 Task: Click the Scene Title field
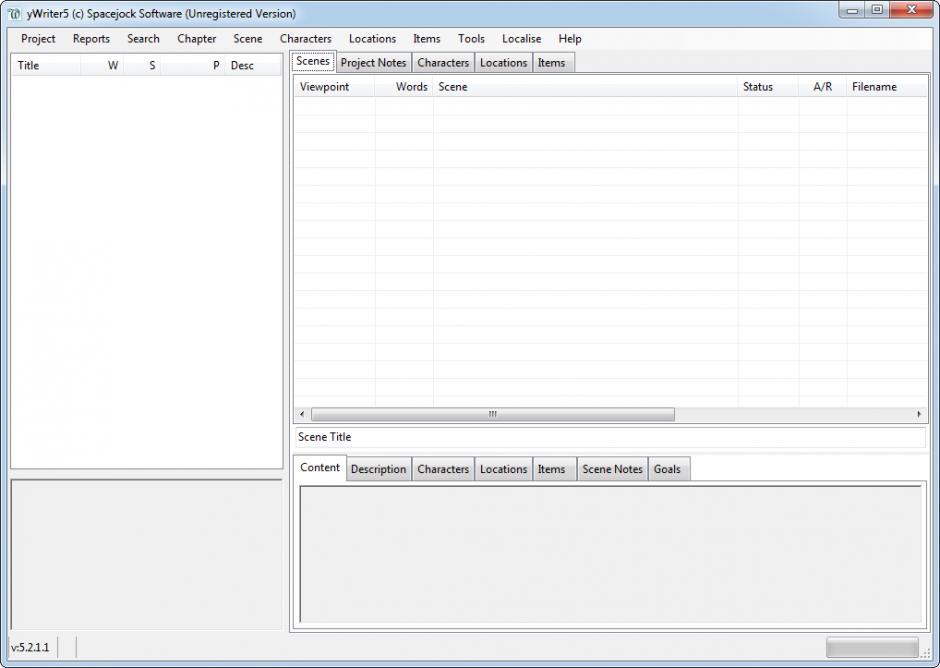[x=610, y=437]
